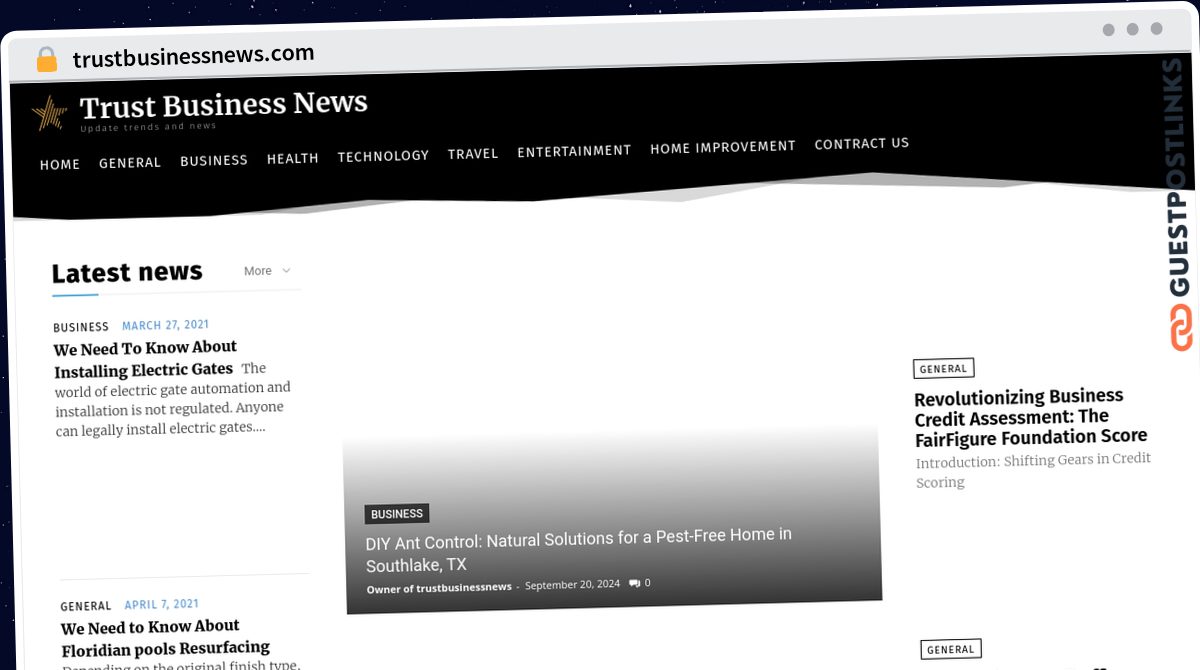Open the ENTERTAINMENT menu item
This screenshot has height=670, width=1200.
[x=574, y=151]
